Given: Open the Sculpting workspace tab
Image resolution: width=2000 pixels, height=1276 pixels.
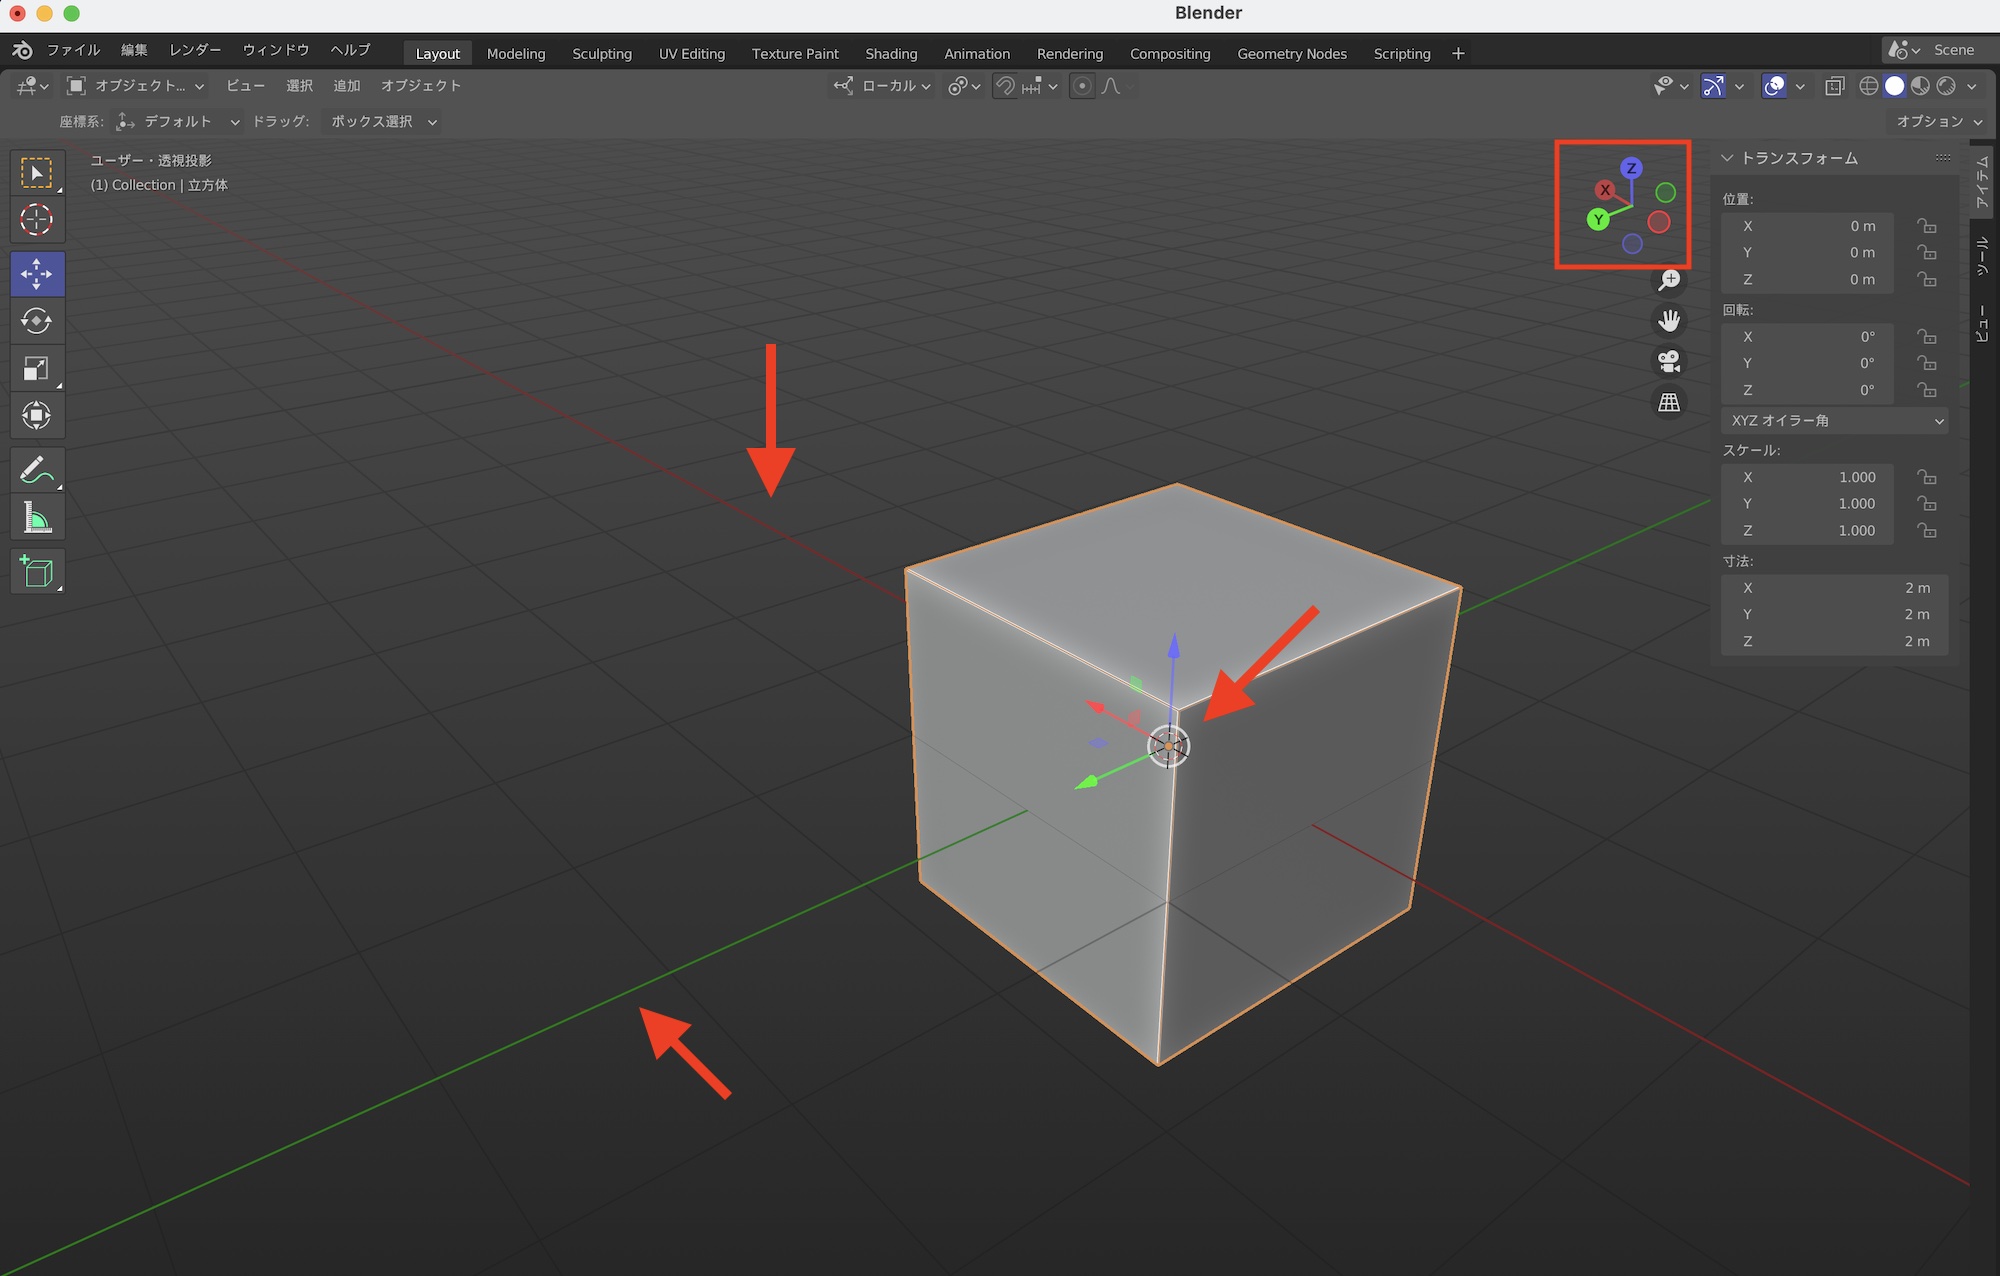Looking at the screenshot, I should [x=602, y=54].
